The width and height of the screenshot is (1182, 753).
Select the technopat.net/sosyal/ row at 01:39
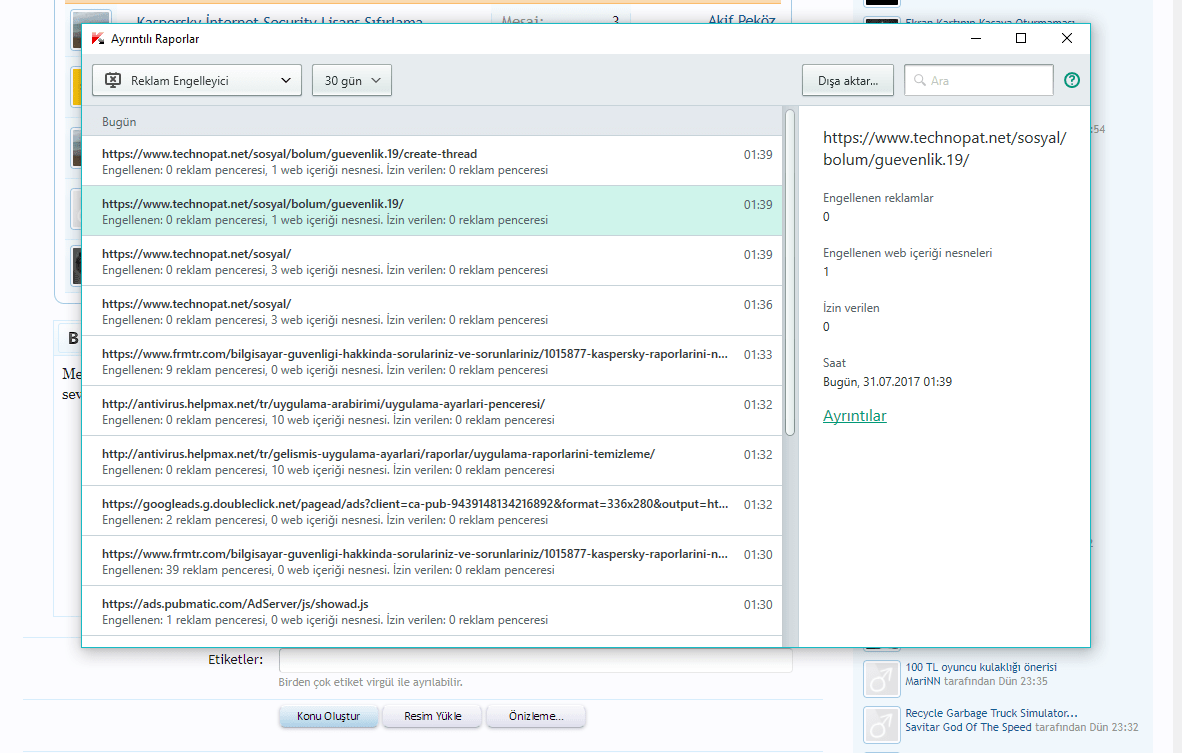pos(432,261)
